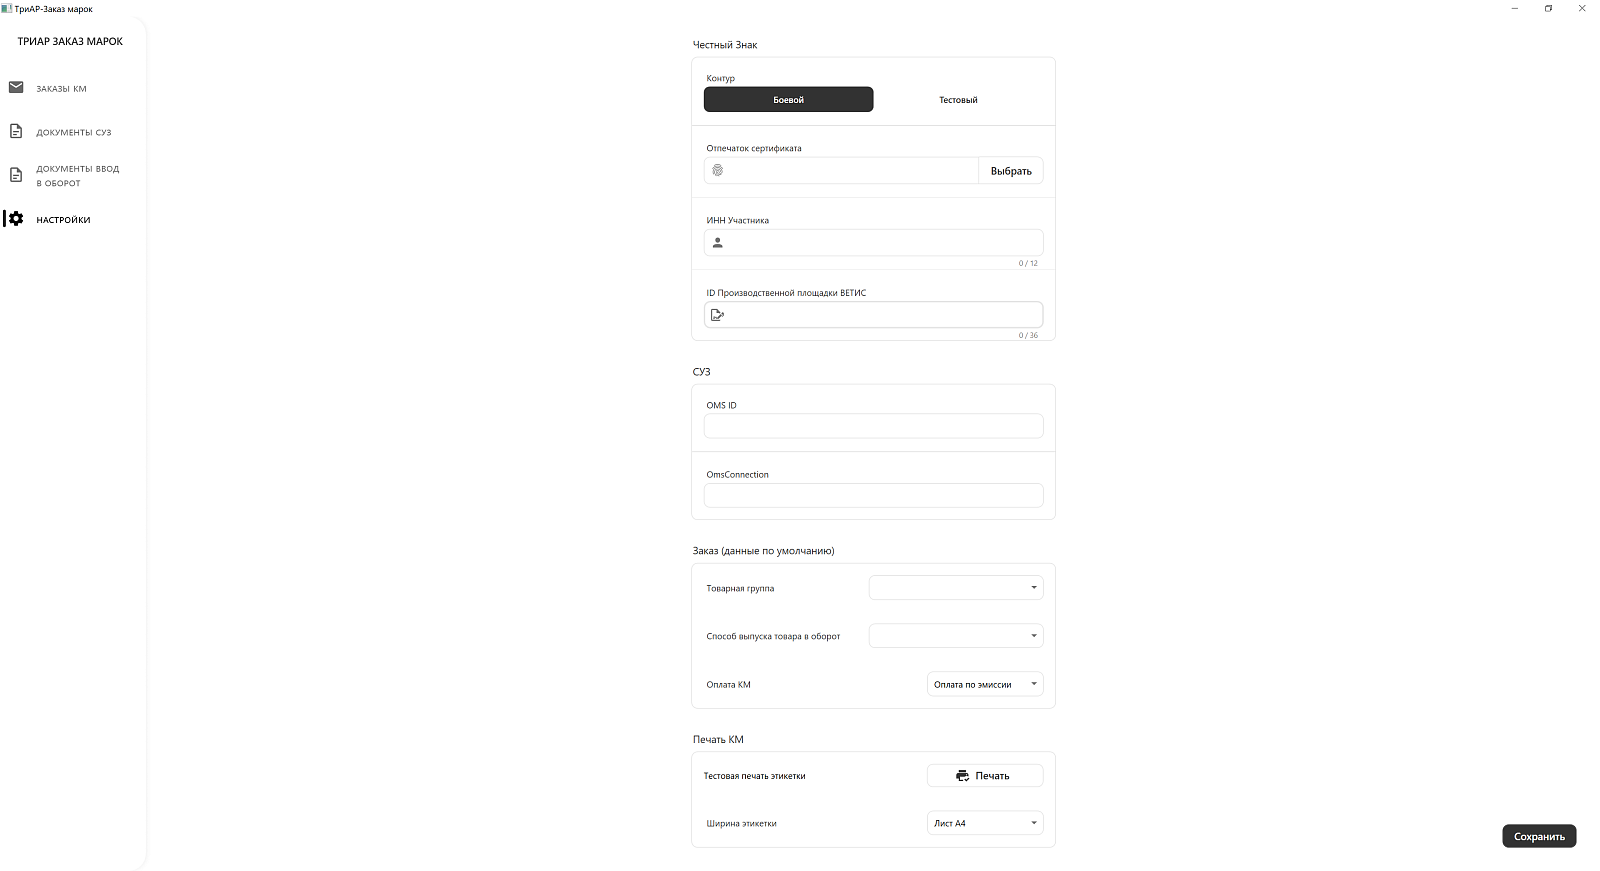Switch контур to Тестовый
This screenshot has height=871, width=1600.
pyautogui.click(x=958, y=99)
